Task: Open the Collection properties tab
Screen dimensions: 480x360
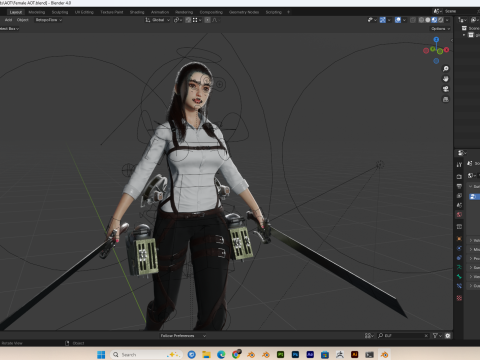Action: (459, 227)
